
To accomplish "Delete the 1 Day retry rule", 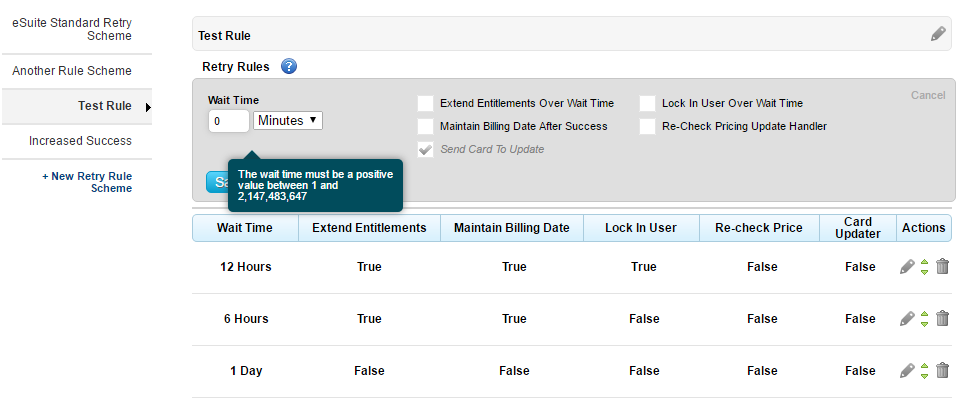I will click(x=942, y=371).
